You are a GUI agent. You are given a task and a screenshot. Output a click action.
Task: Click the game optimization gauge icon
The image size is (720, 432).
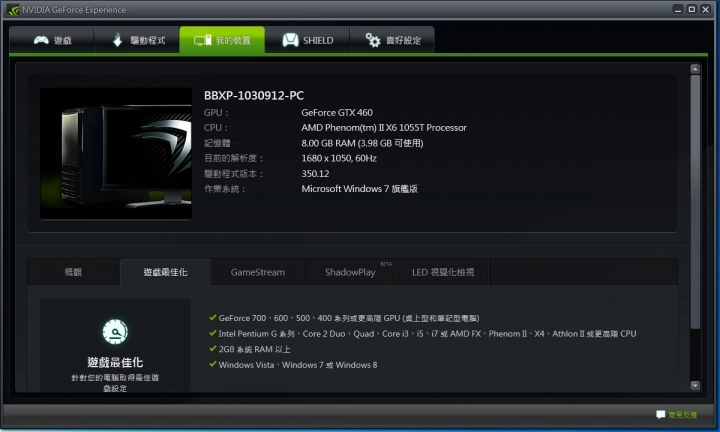(x=115, y=331)
